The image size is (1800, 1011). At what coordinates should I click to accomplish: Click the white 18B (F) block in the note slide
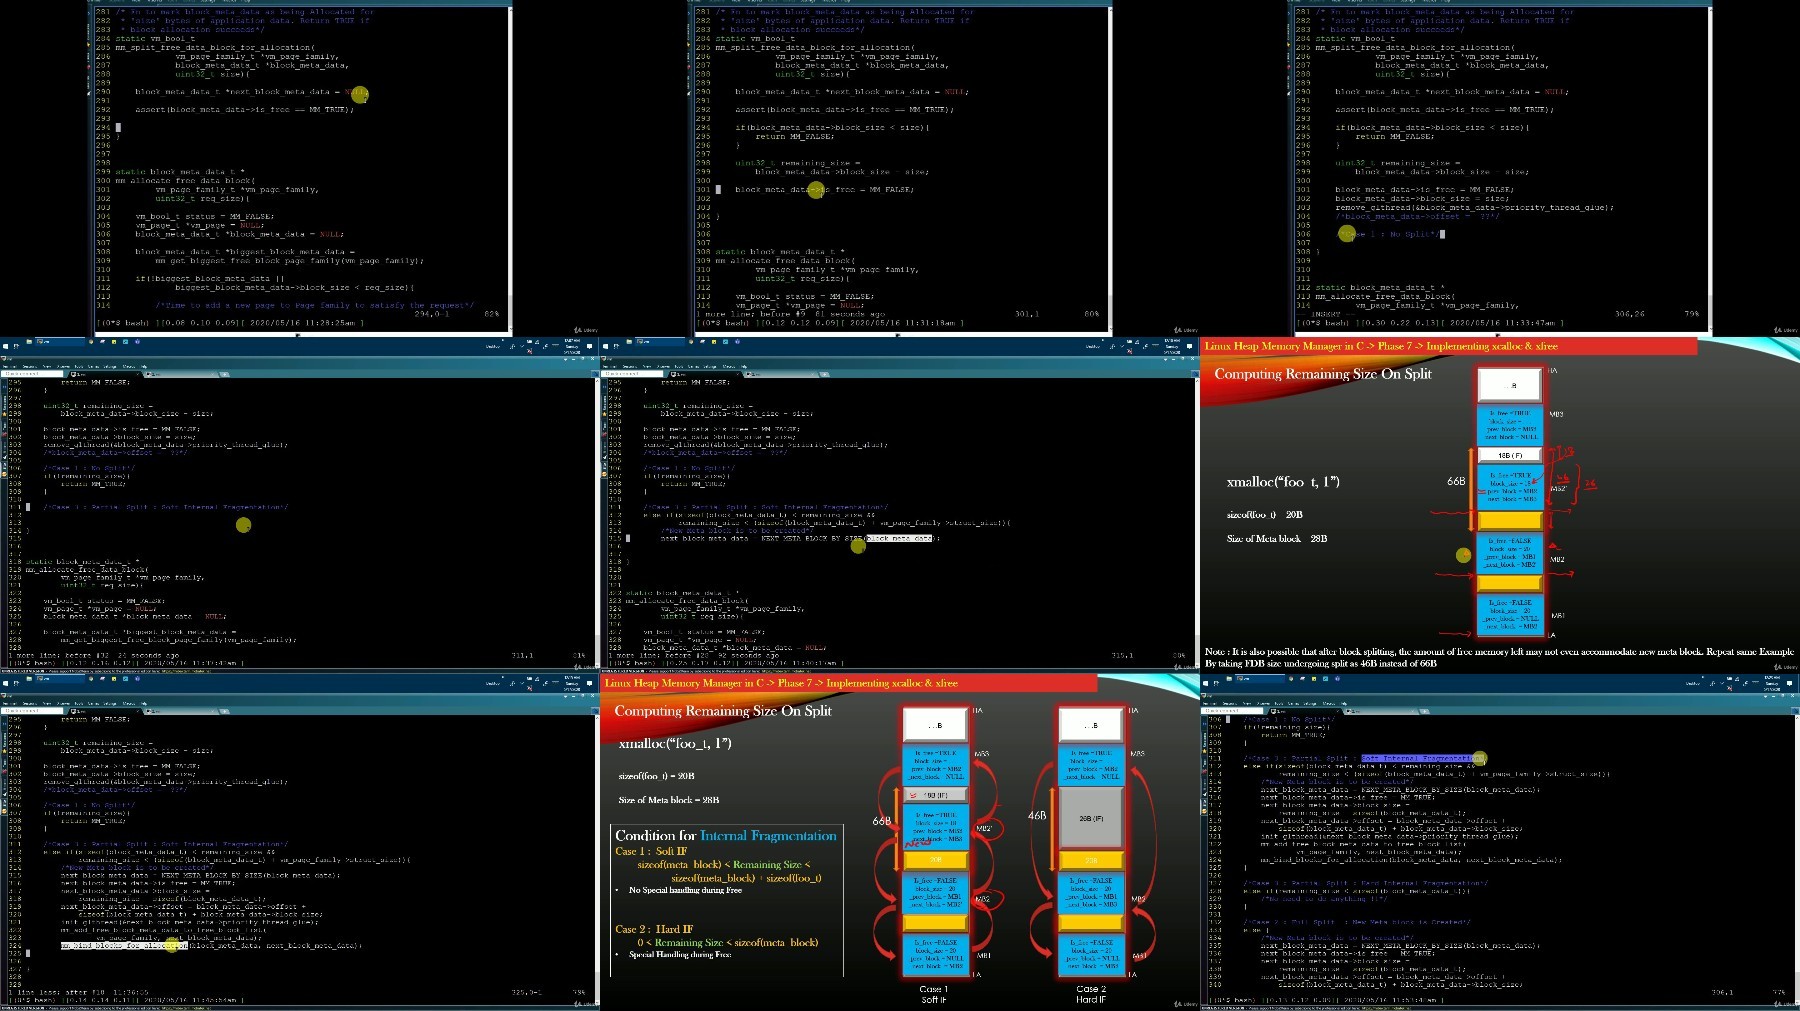(x=1510, y=455)
